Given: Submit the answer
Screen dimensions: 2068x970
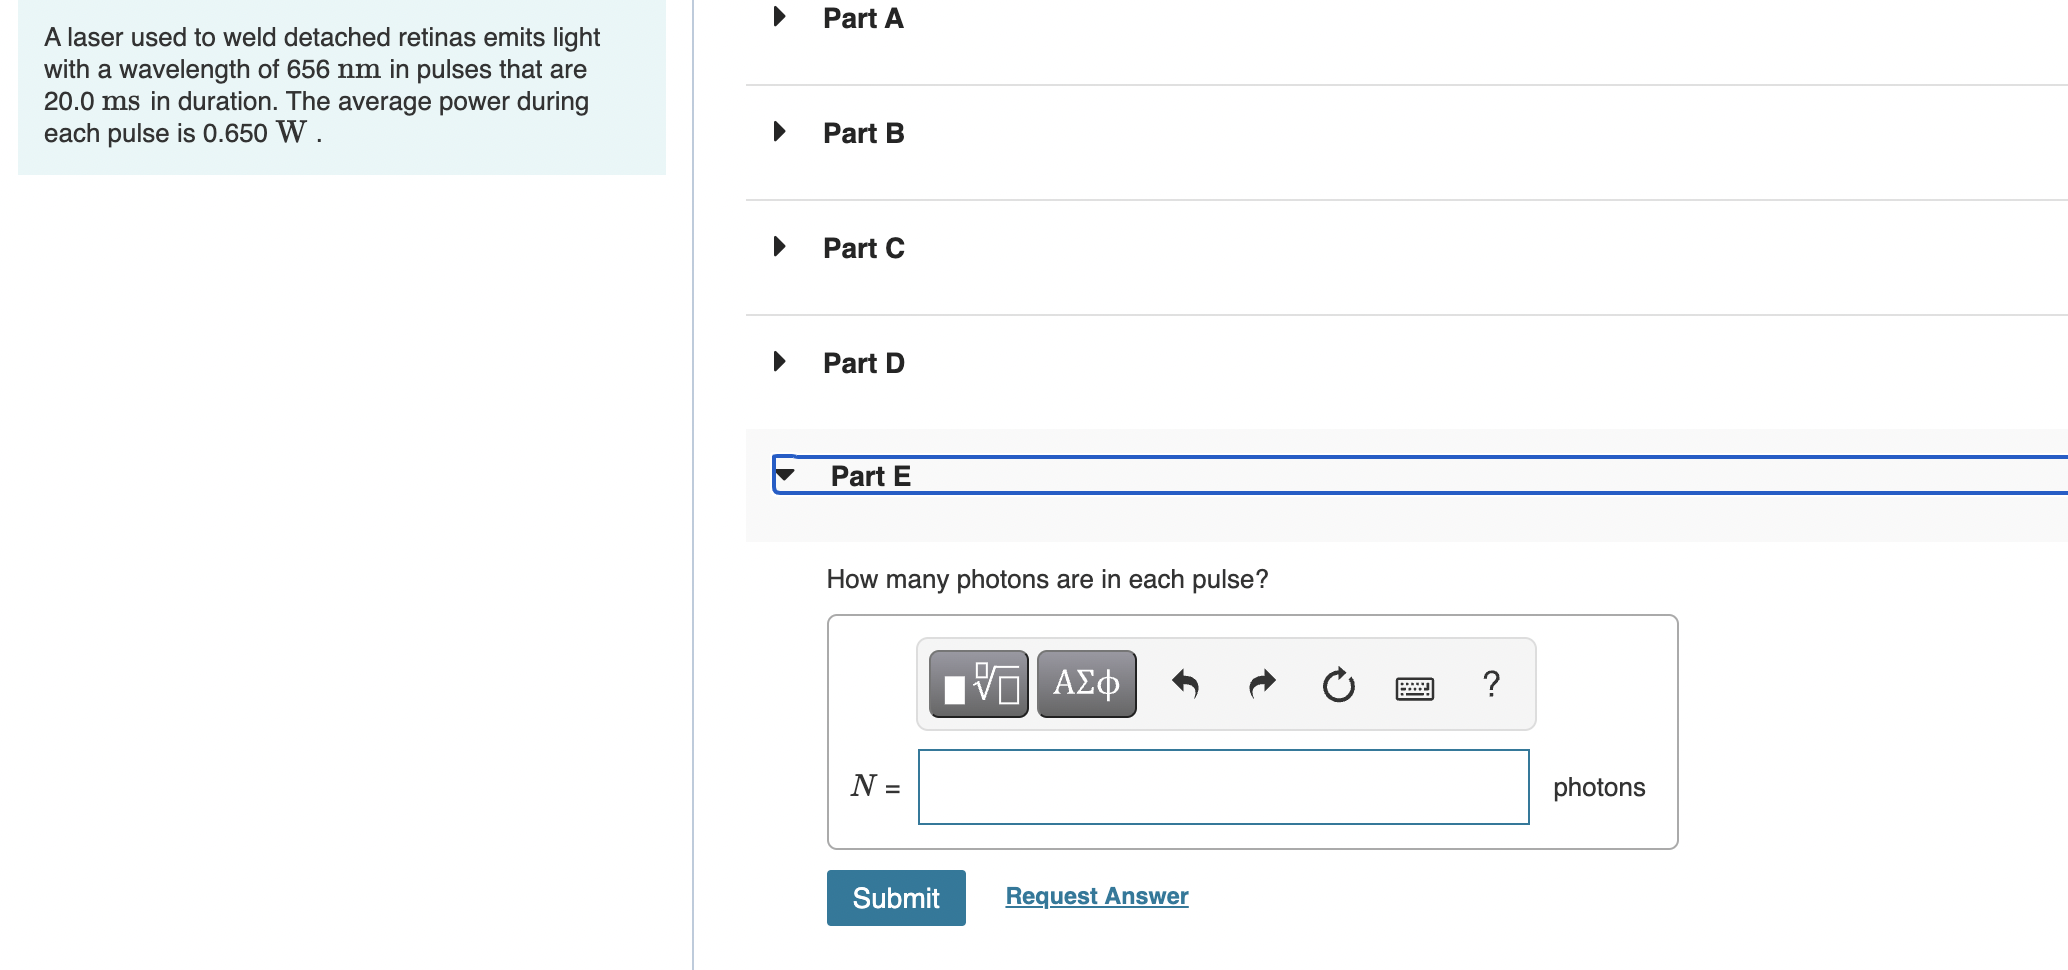Looking at the screenshot, I should click(x=896, y=898).
